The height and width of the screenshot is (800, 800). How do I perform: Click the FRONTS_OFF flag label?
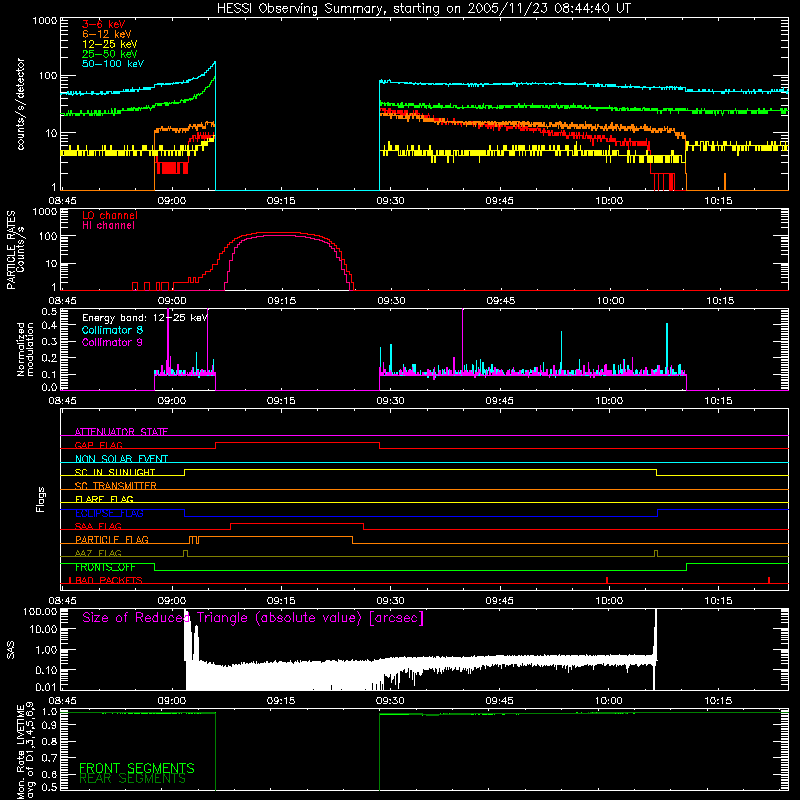(x=105, y=567)
